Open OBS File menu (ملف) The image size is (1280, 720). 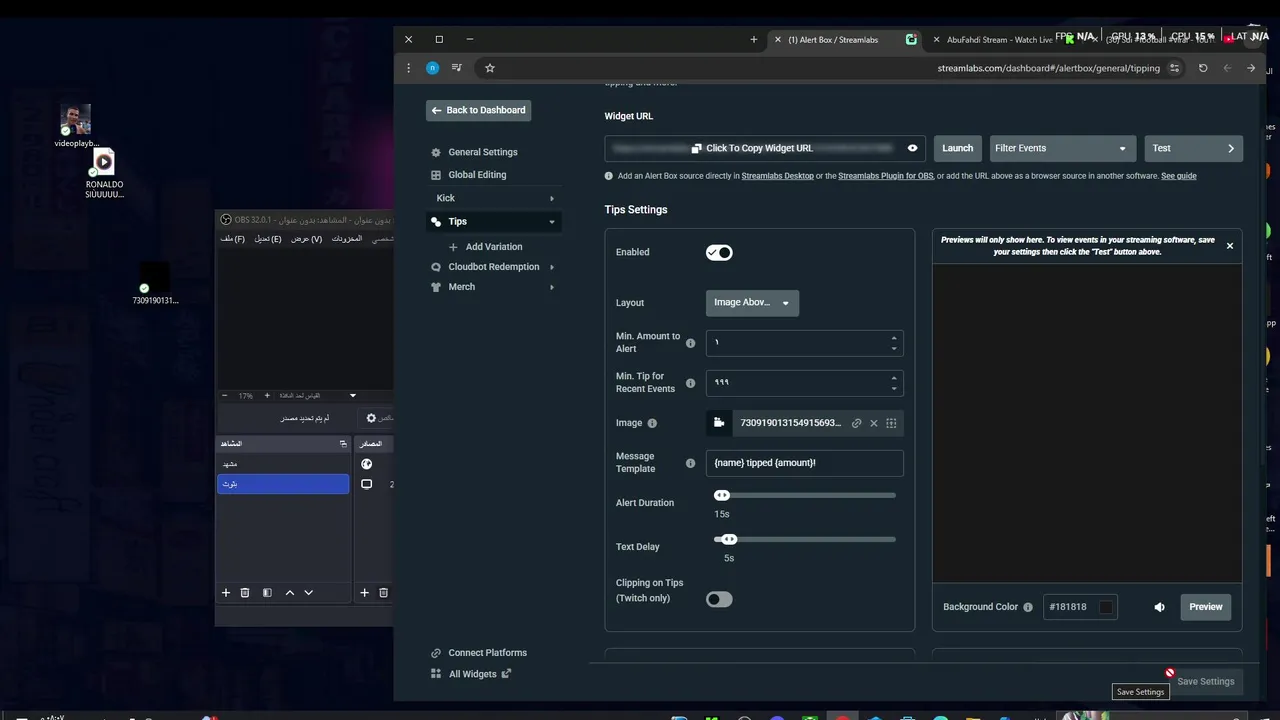point(233,239)
